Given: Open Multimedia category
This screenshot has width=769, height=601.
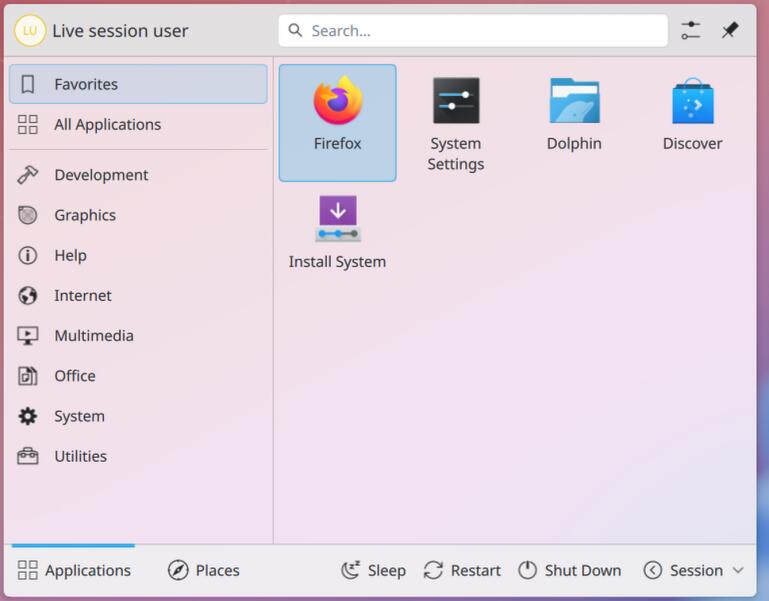Looking at the screenshot, I should [x=138, y=336].
